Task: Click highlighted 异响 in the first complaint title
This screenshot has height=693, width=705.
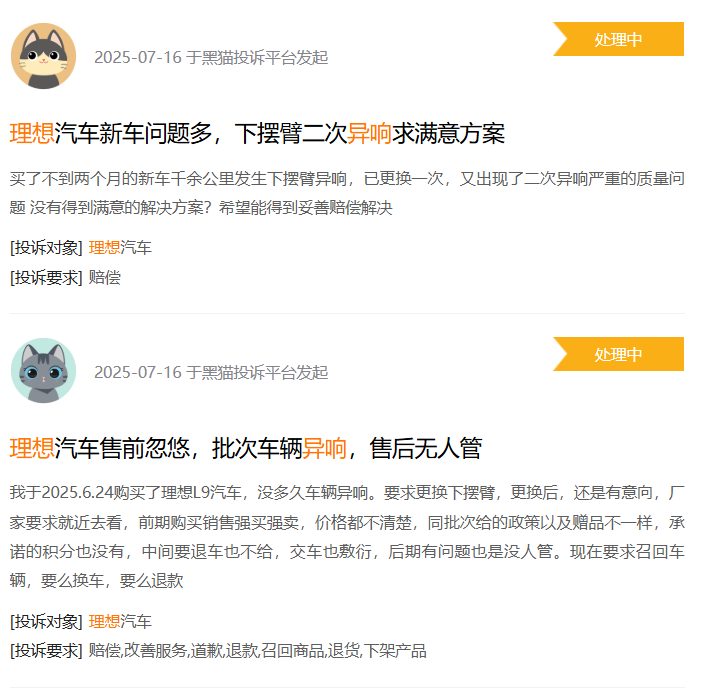Action: point(370,134)
